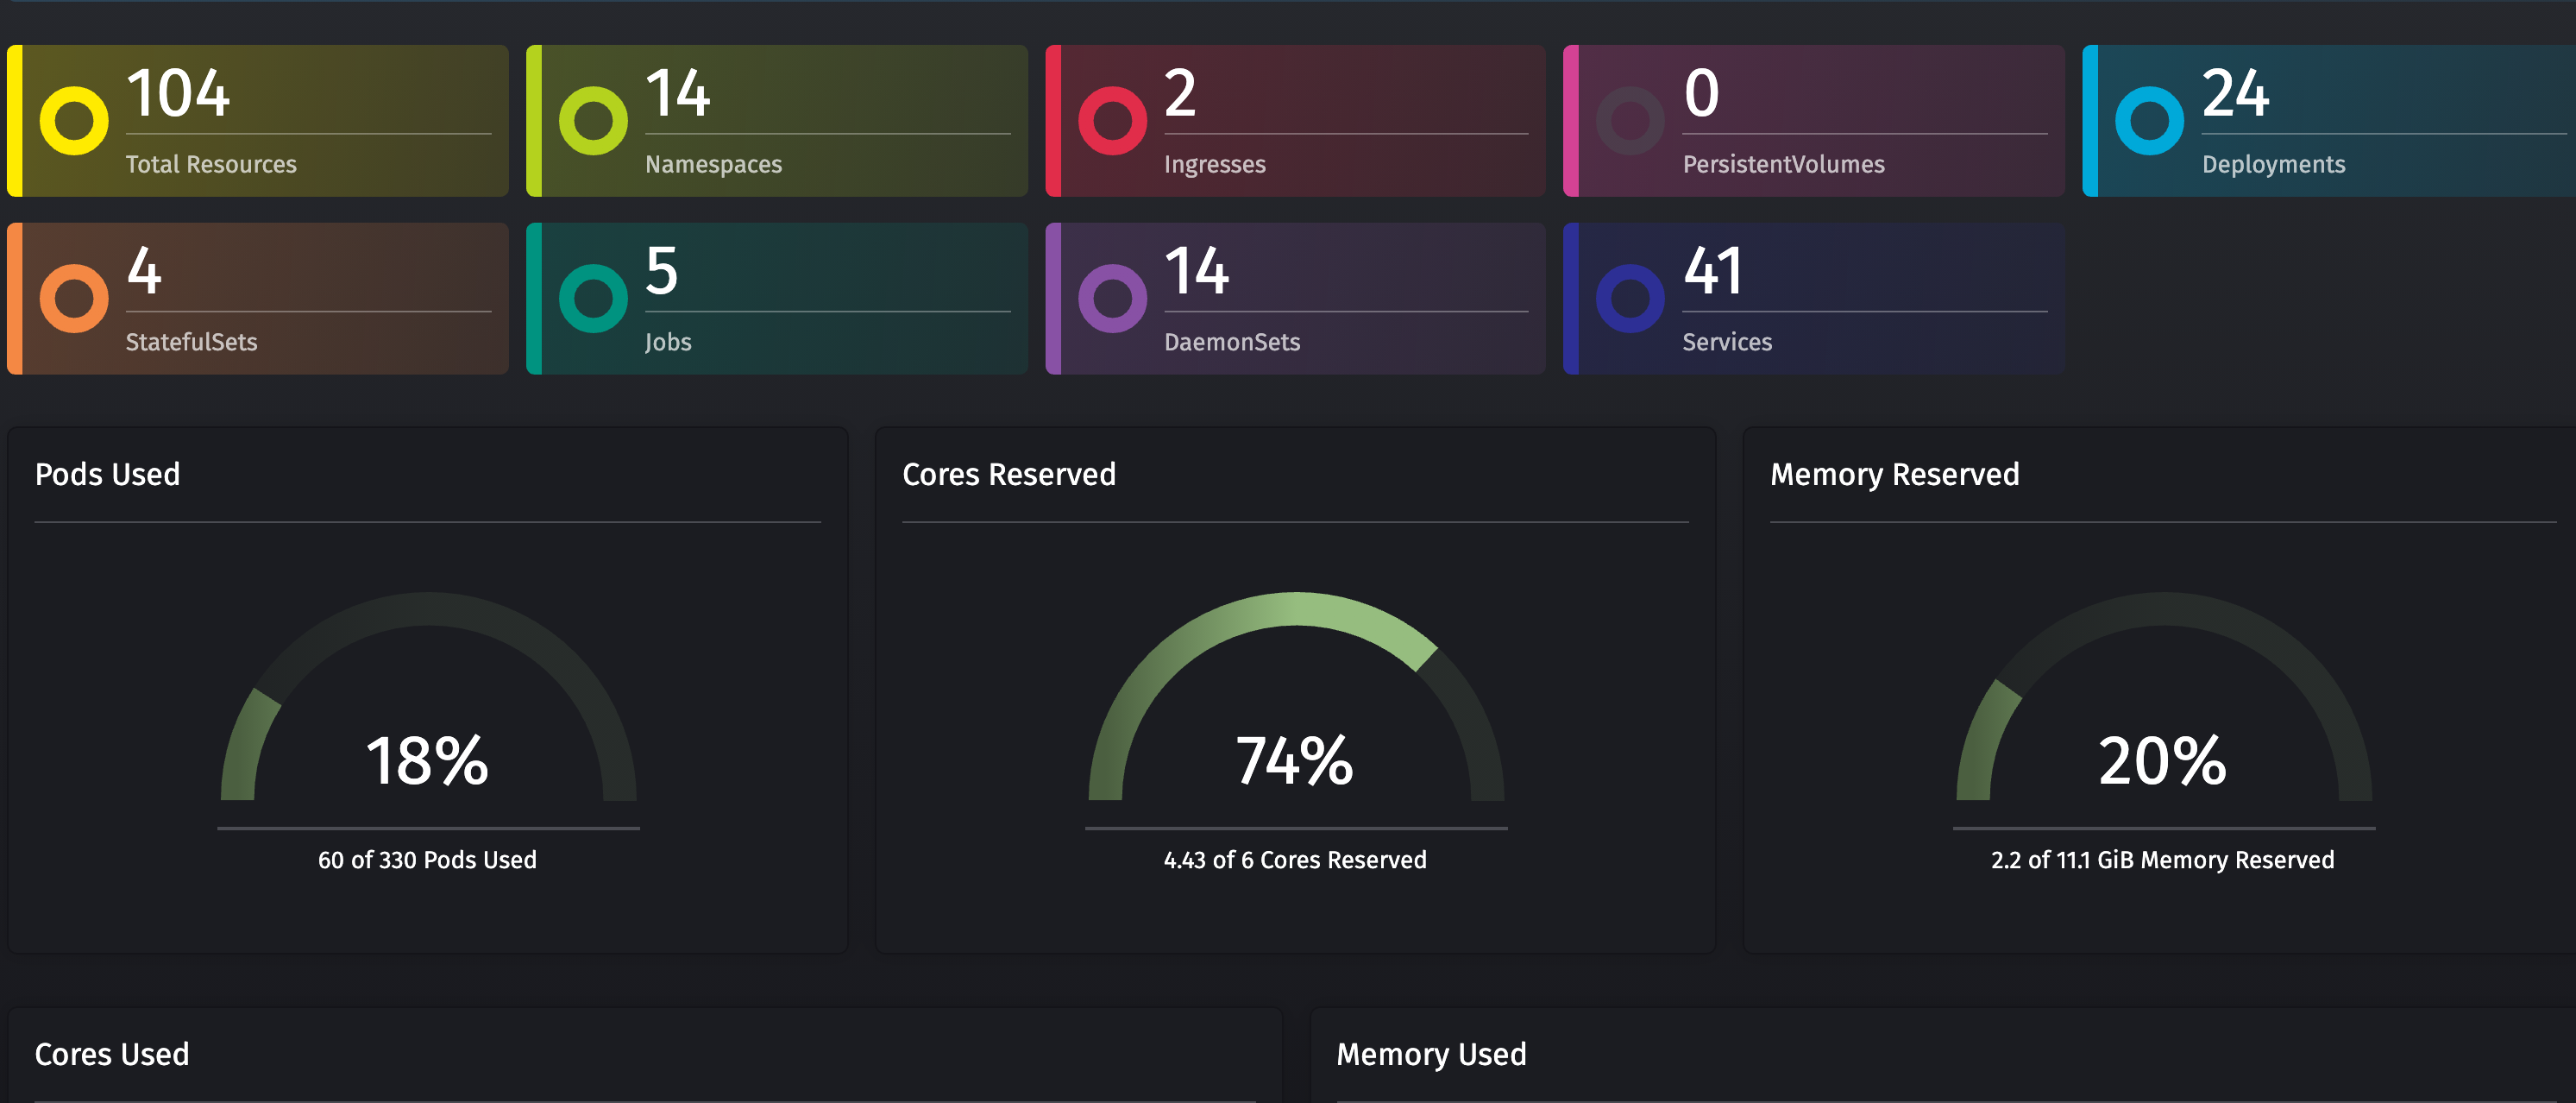The image size is (2576, 1103).
Task: Click the 20% Memory Reserved gauge
Action: (x=2160, y=762)
